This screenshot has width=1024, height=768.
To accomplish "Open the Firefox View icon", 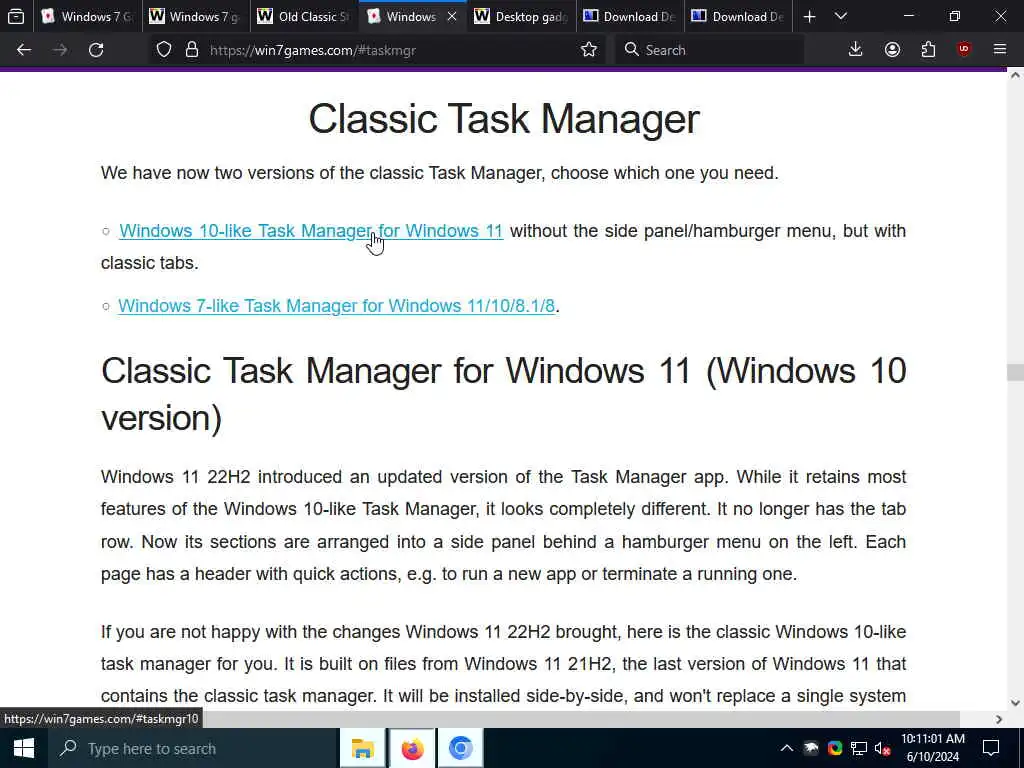I will coord(16,16).
